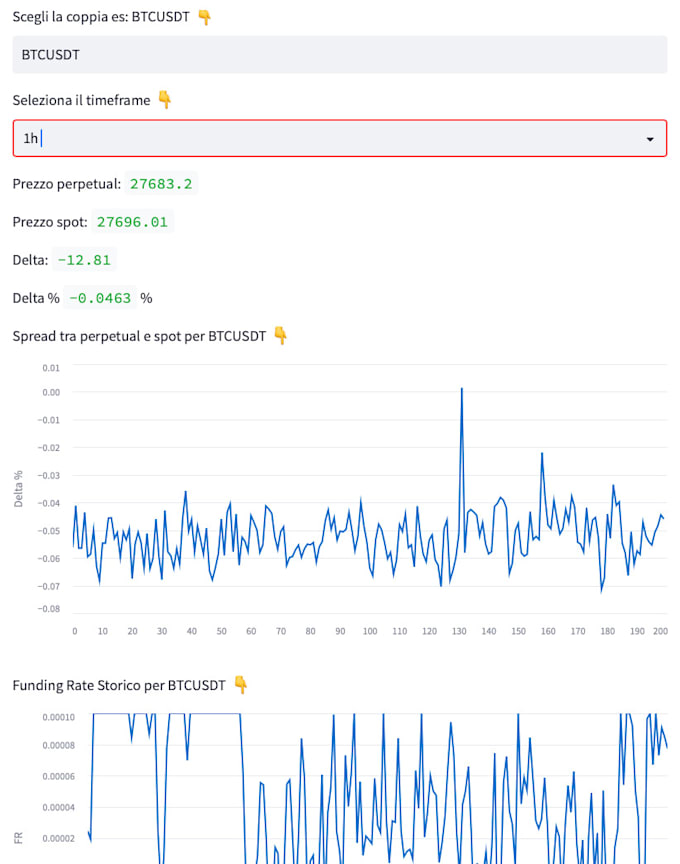Click the Spread tra perpetual e spot heading
Image resolution: width=680 pixels, height=864 pixels.
point(137,336)
